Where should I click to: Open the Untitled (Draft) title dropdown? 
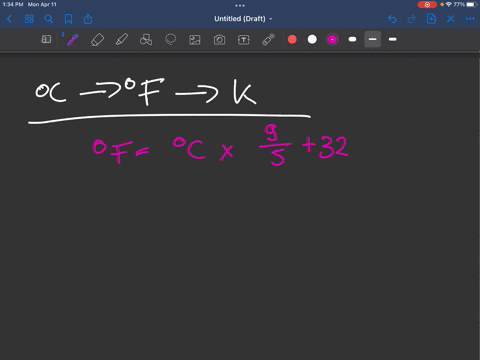click(243, 19)
